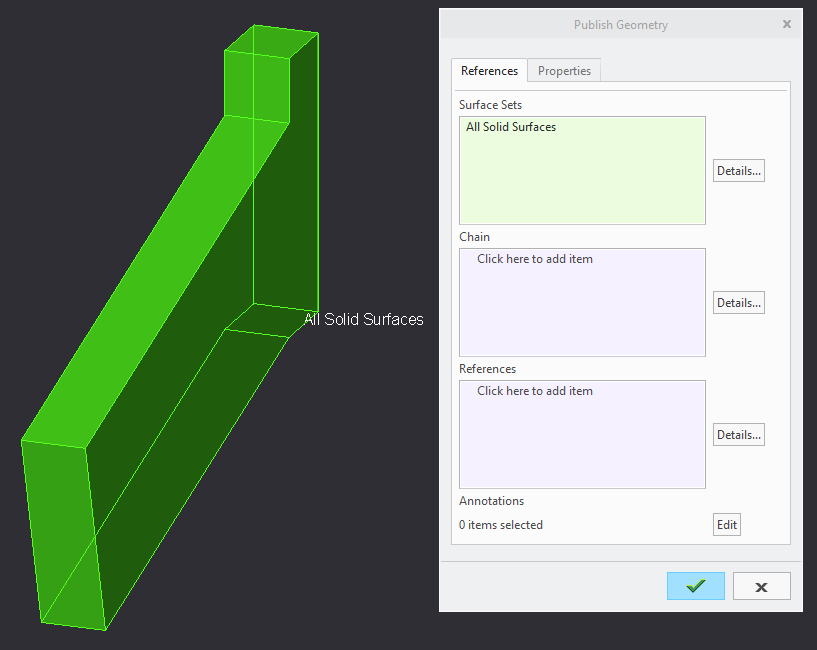Cancel the feature using the X icon button

(x=761, y=586)
